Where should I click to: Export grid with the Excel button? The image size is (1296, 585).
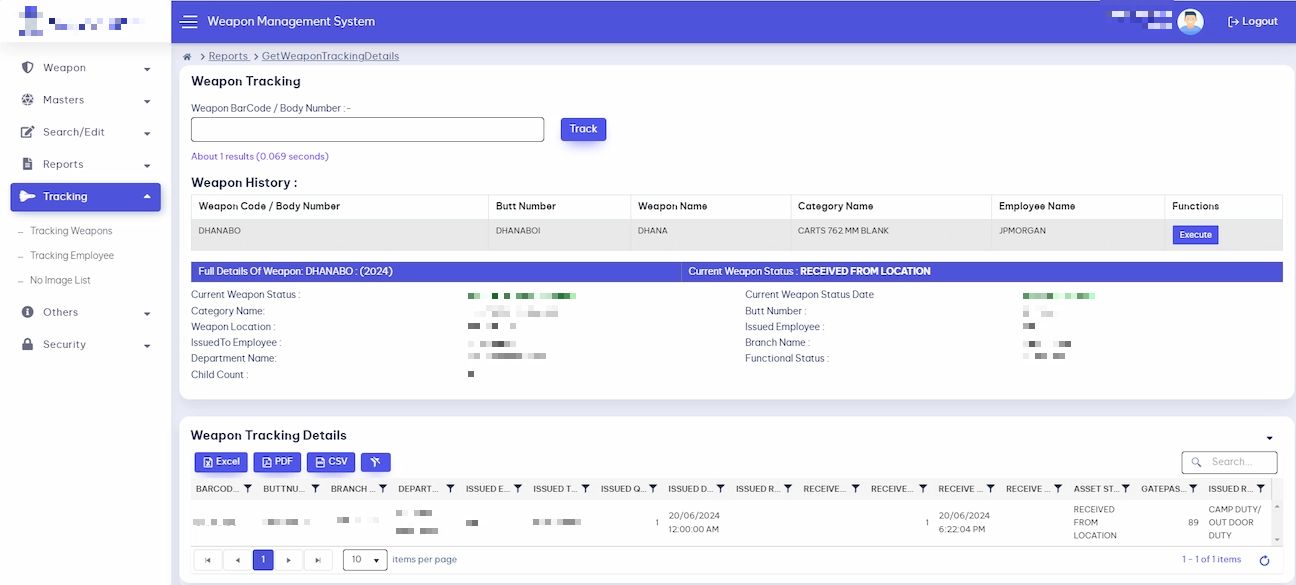[221, 462]
